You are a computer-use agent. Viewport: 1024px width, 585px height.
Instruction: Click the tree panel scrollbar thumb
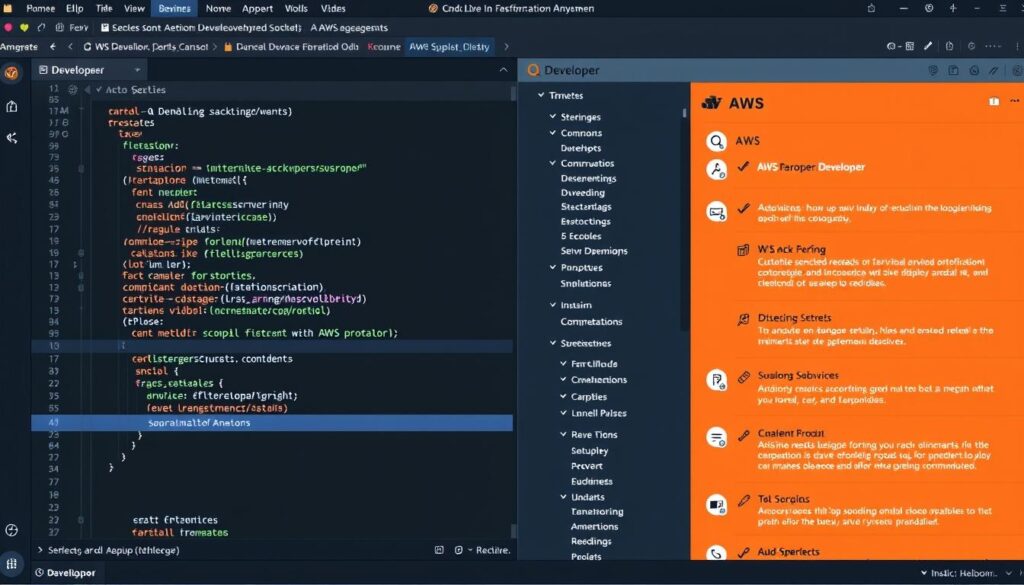coord(684,113)
